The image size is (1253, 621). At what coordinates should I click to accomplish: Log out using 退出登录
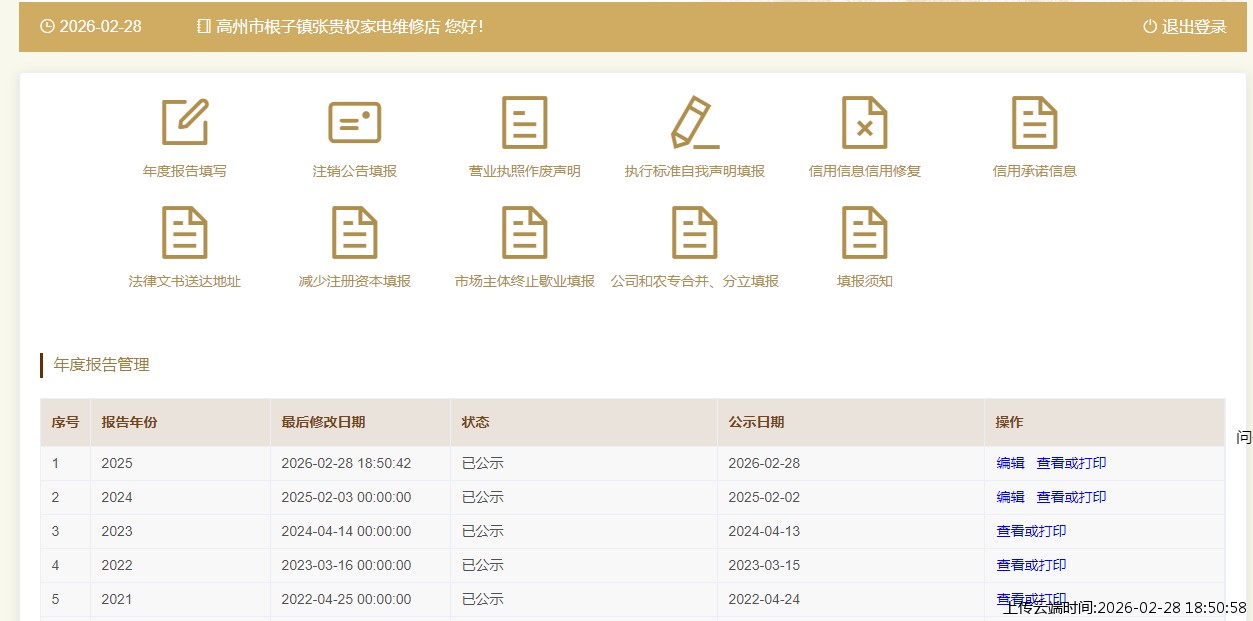pos(1185,27)
